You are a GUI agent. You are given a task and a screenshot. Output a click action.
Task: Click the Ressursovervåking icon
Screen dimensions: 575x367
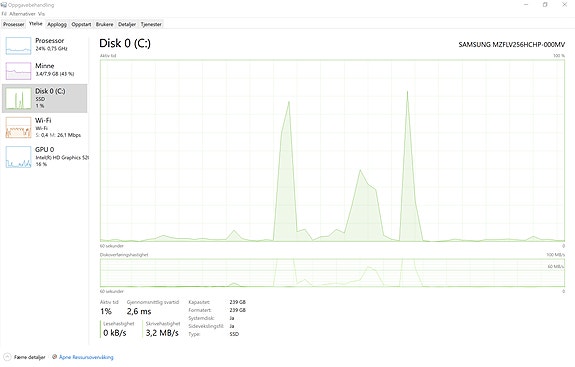coord(54,357)
